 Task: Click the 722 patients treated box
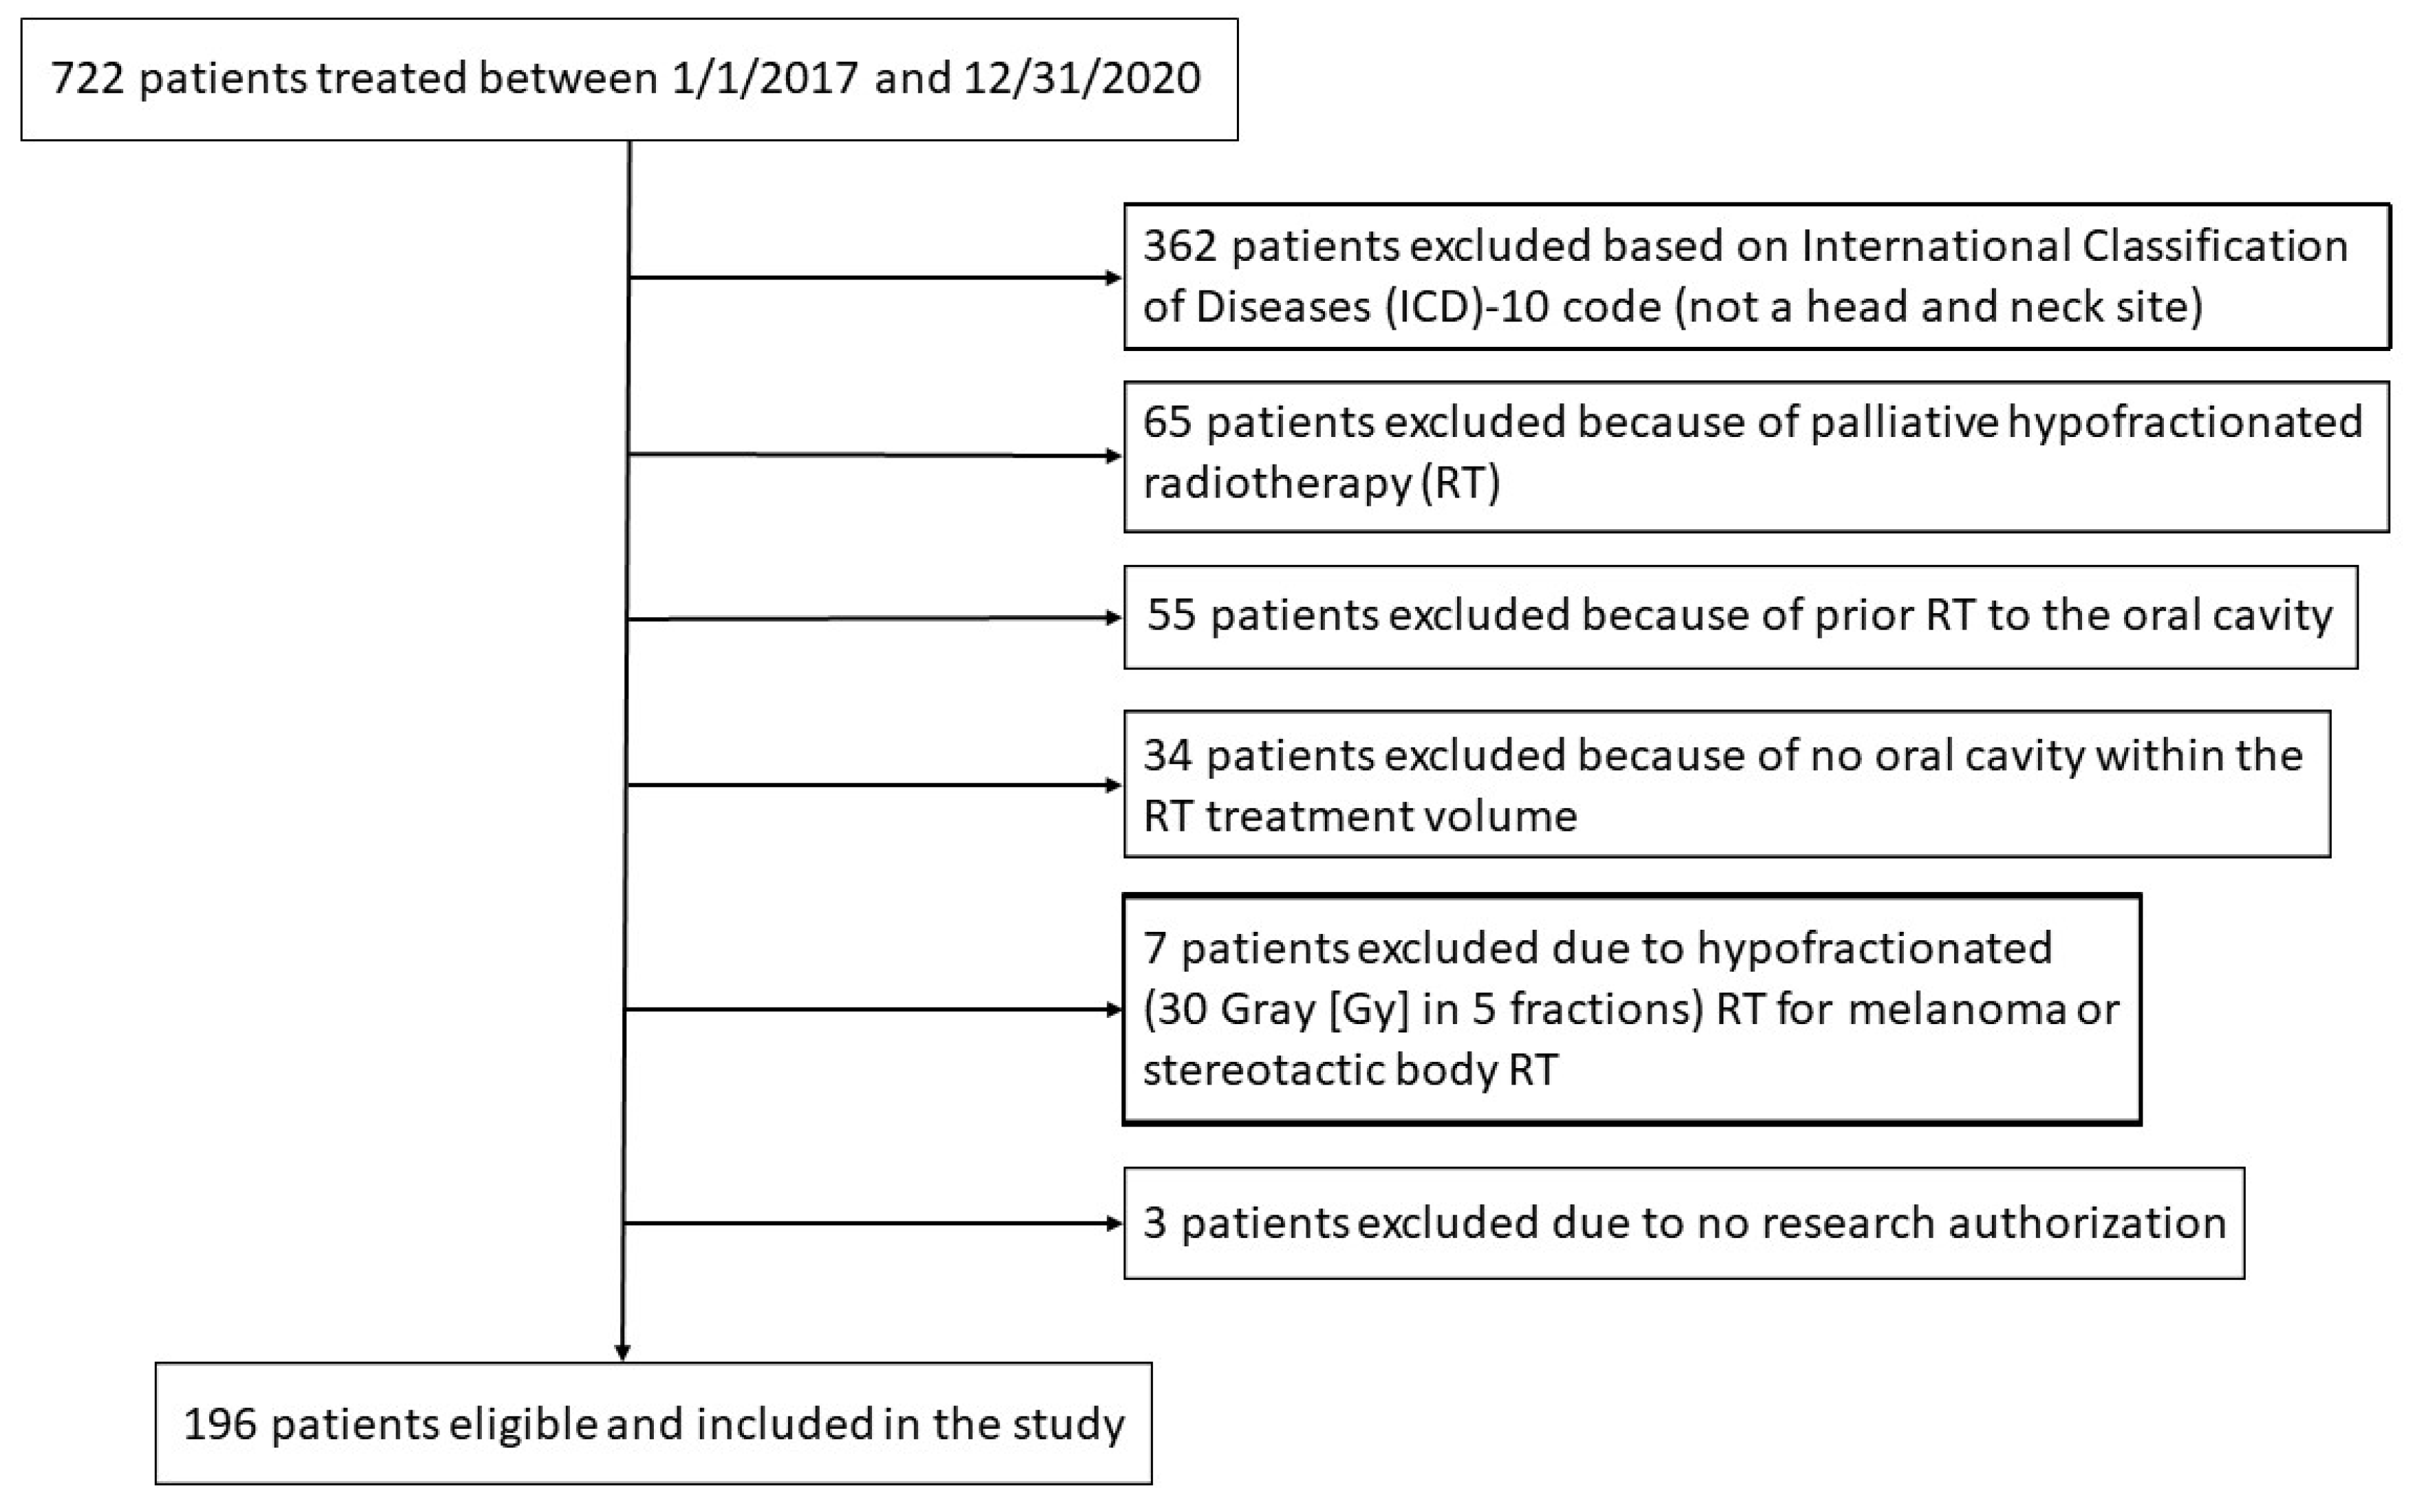(x=628, y=79)
